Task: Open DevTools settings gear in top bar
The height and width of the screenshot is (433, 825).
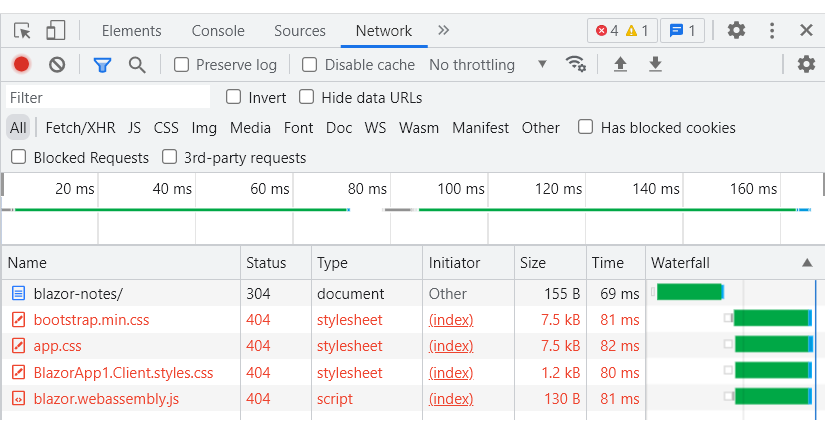Action: [736, 31]
